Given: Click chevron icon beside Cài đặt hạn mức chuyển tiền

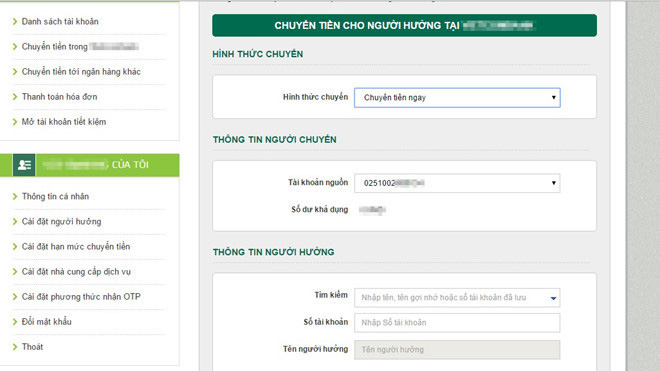Looking at the screenshot, I should pos(15,247).
